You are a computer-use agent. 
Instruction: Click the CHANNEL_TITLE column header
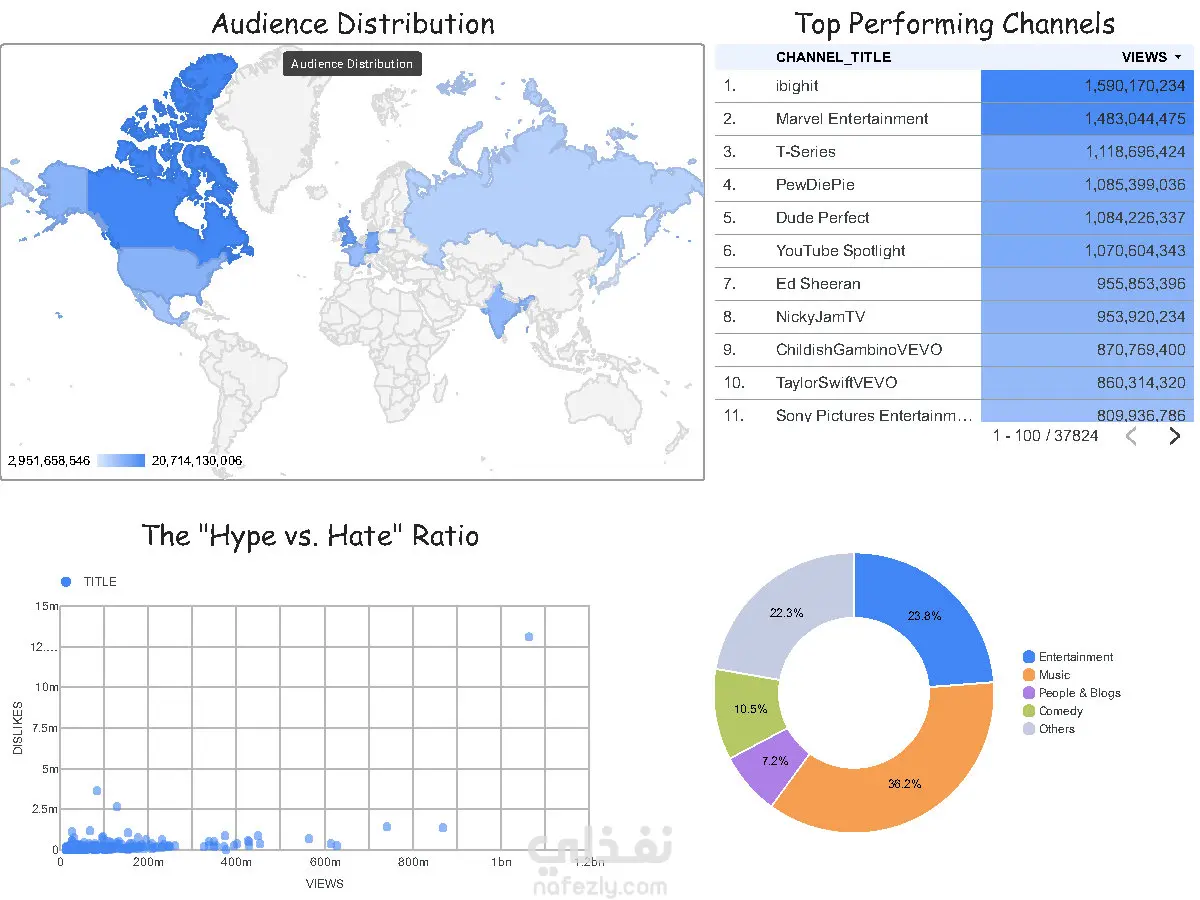coord(833,57)
